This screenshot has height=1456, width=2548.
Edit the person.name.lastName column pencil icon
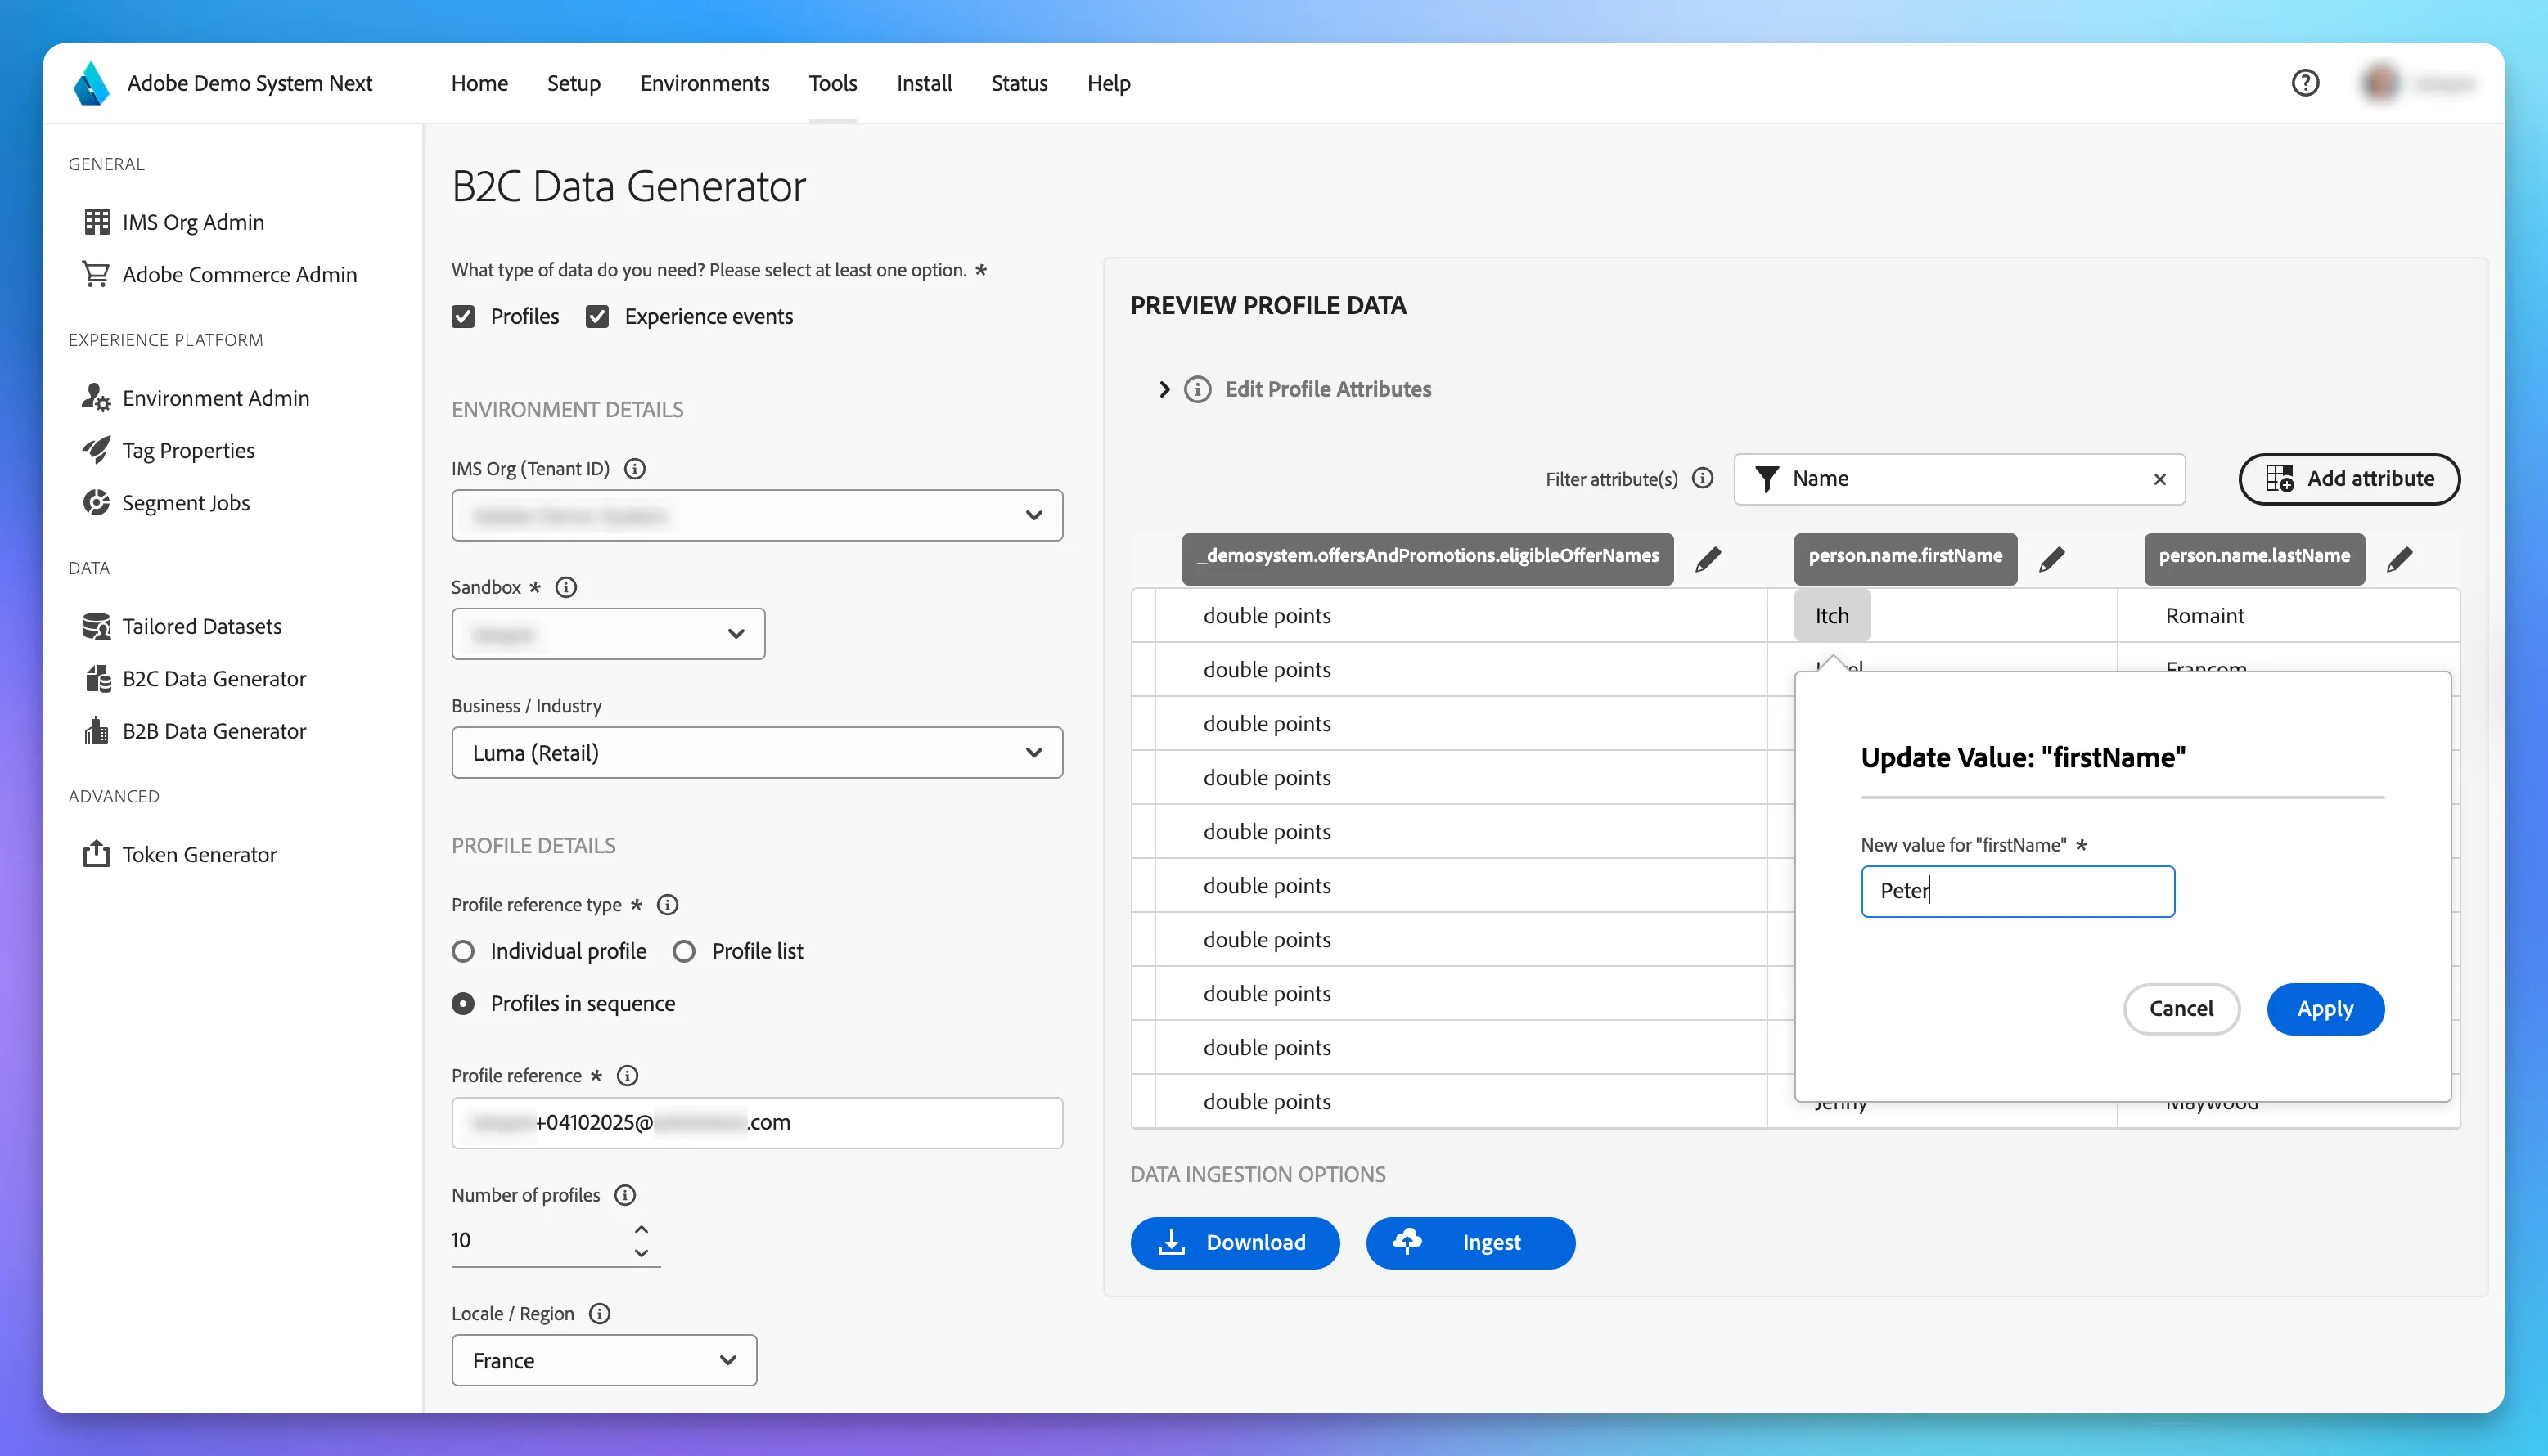(2399, 559)
